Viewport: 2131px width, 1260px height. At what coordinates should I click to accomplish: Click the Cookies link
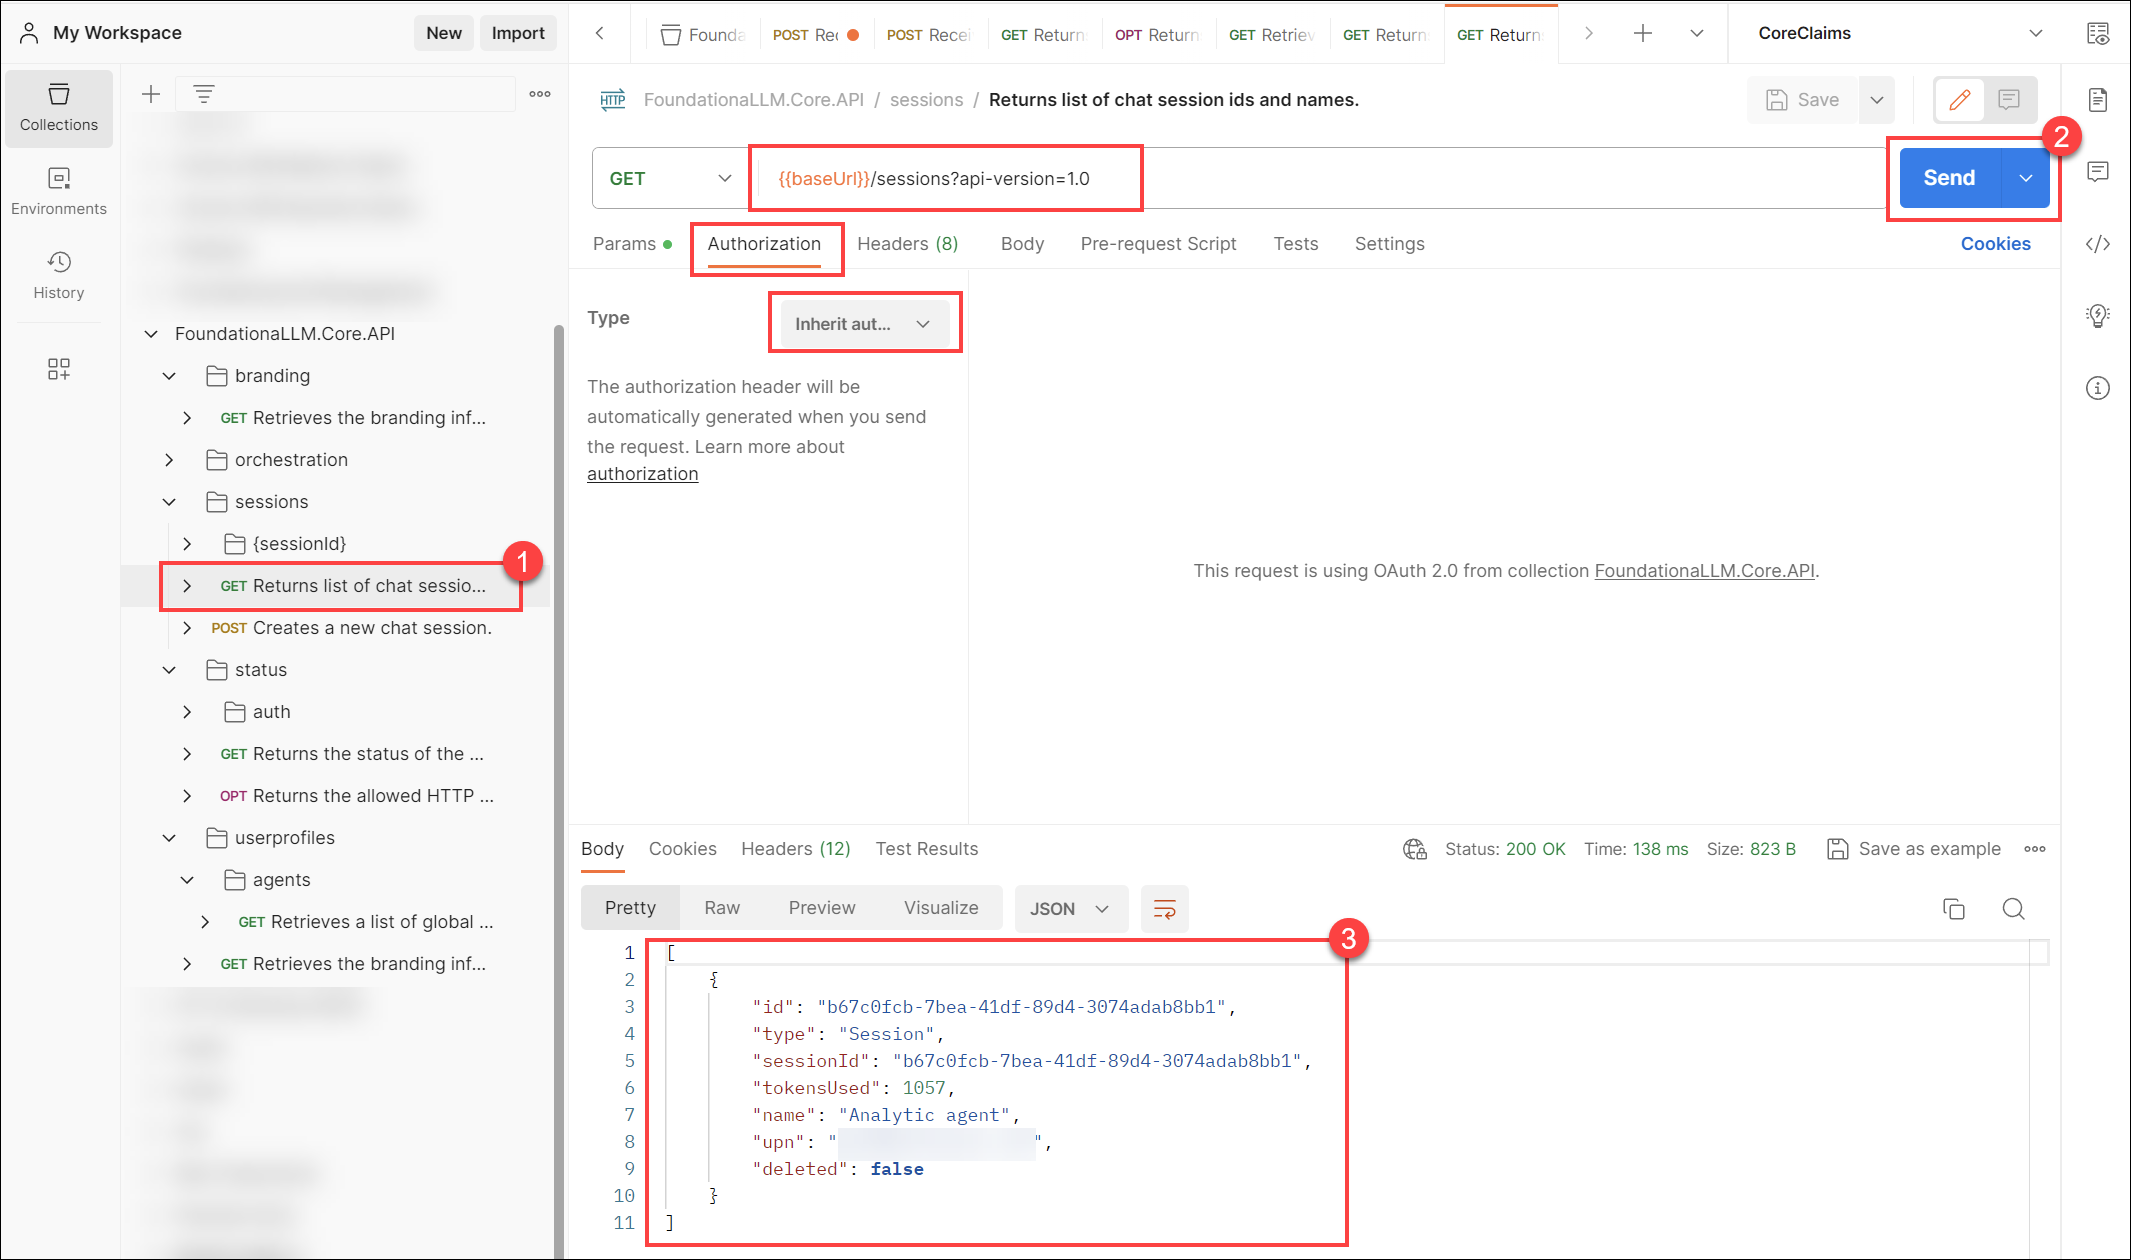(x=1995, y=244)
